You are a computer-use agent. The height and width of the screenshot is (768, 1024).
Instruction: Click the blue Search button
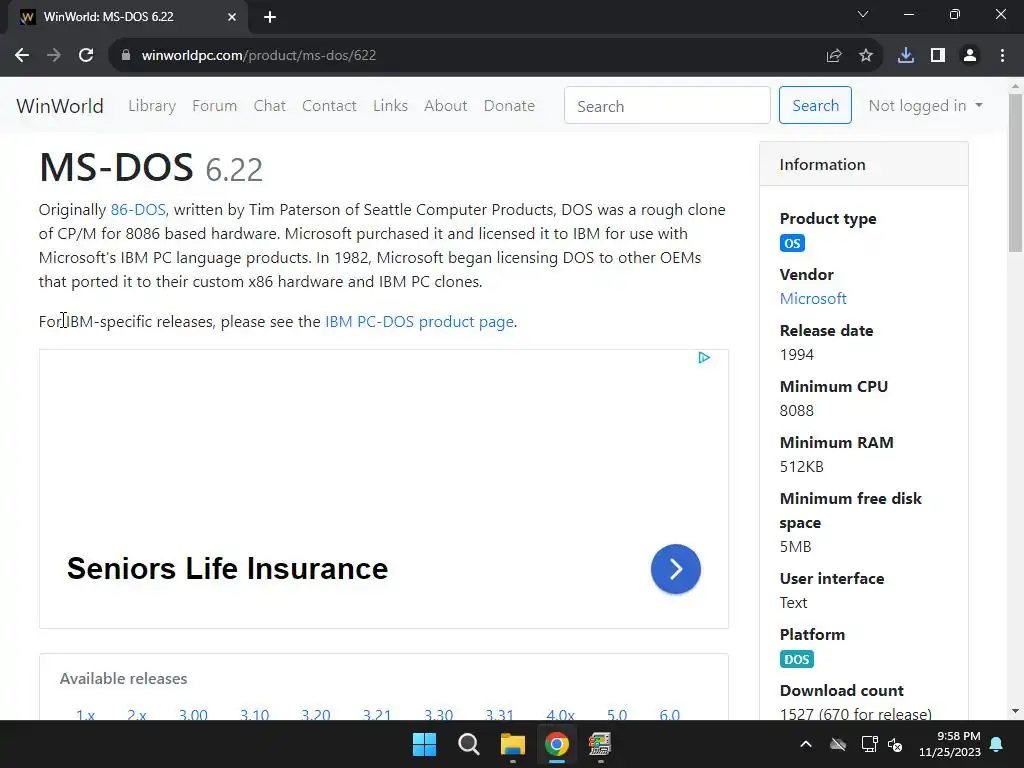(815, 105)
